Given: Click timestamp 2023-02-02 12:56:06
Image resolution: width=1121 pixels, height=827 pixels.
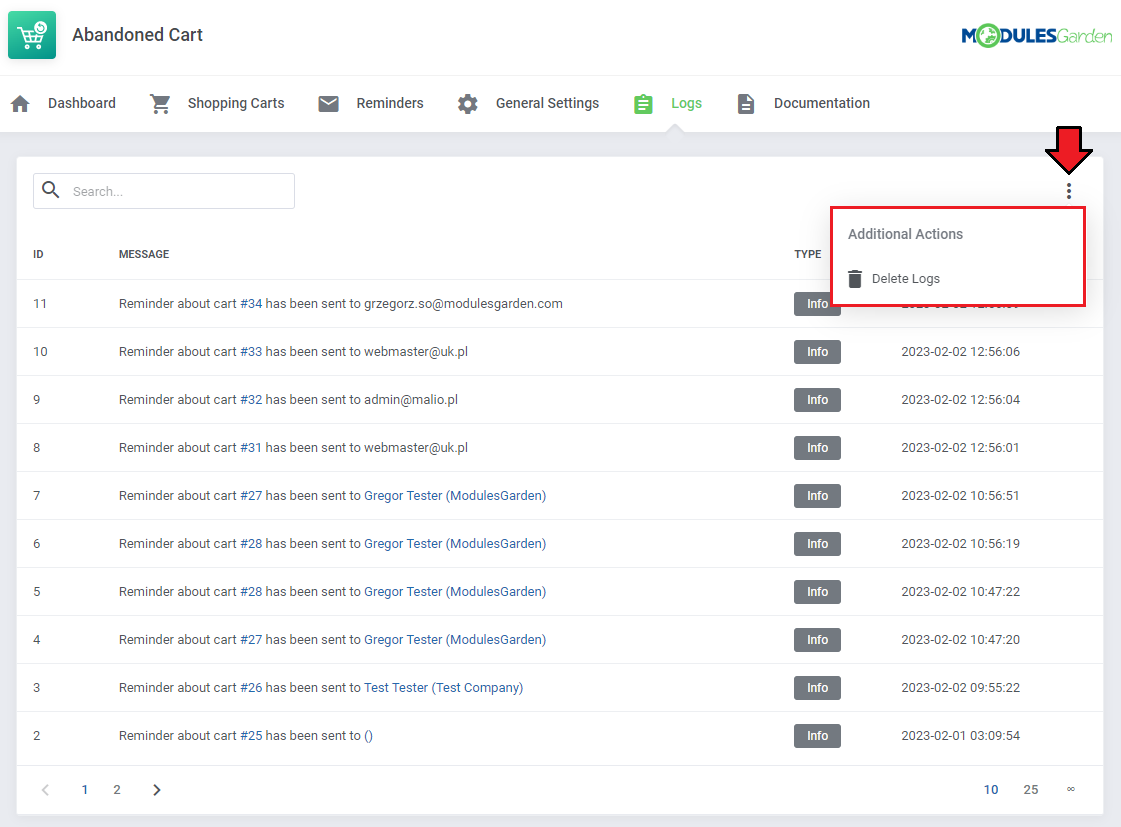Looking at the screenshot, I should tap(960, 352).
